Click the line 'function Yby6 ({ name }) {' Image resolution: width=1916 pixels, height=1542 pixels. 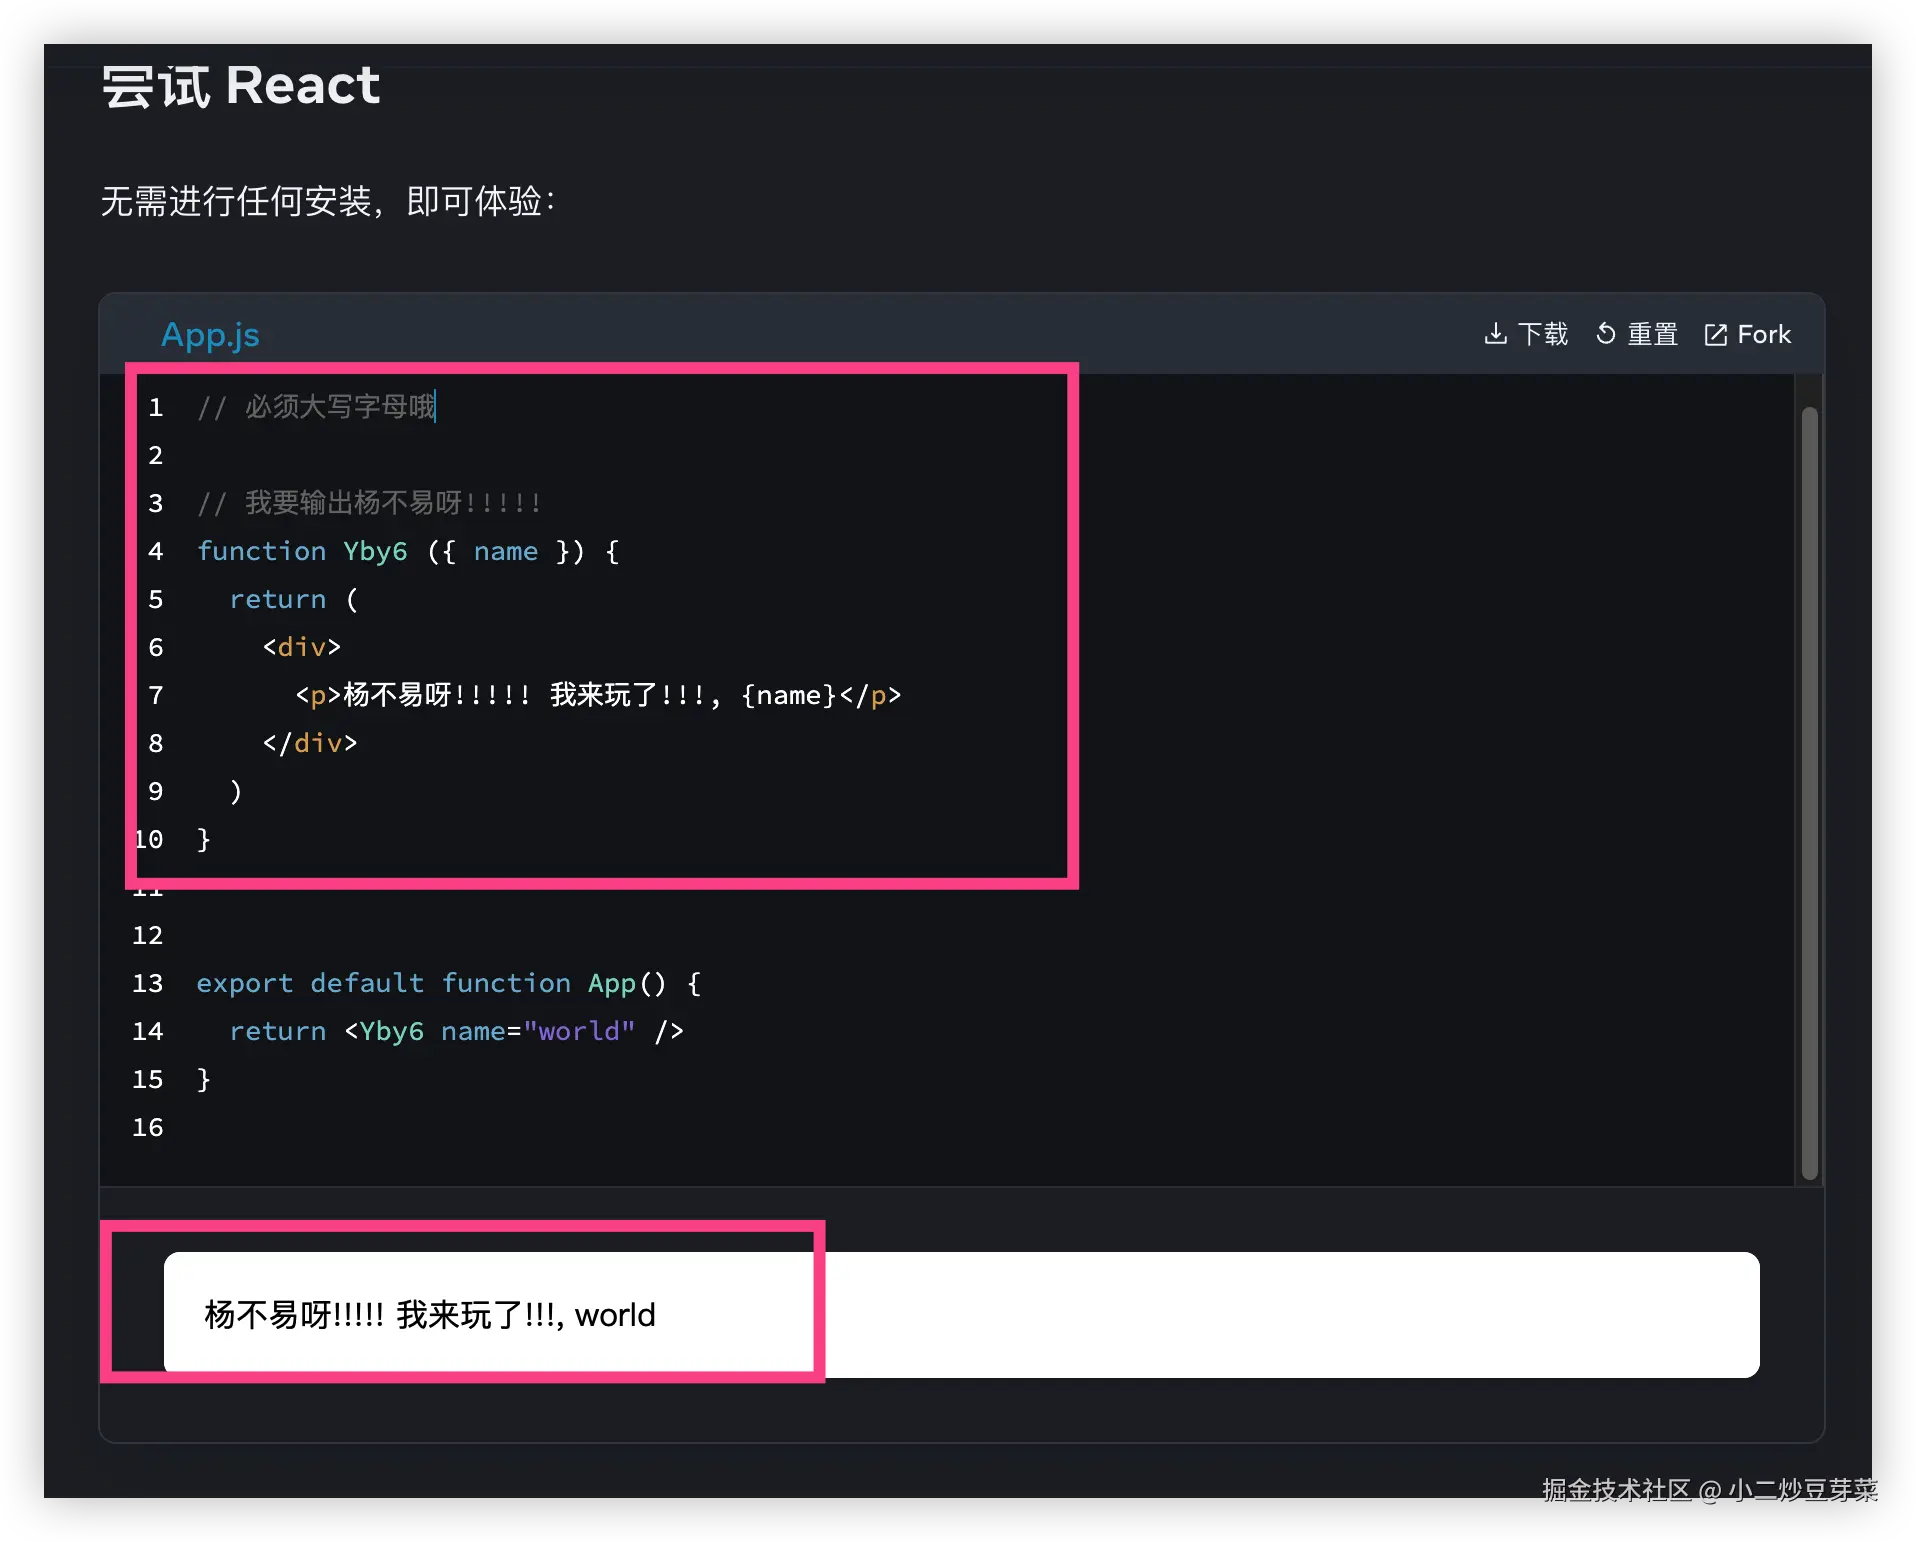[408, 551]
